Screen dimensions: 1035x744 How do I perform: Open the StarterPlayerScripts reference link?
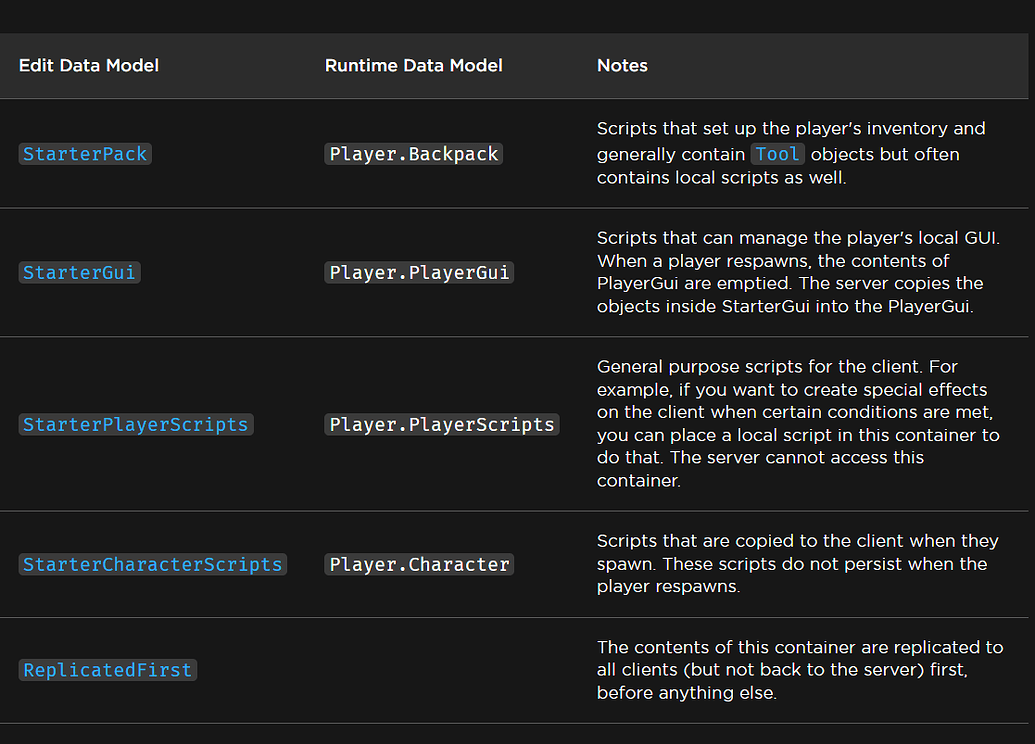pos(135,424)
